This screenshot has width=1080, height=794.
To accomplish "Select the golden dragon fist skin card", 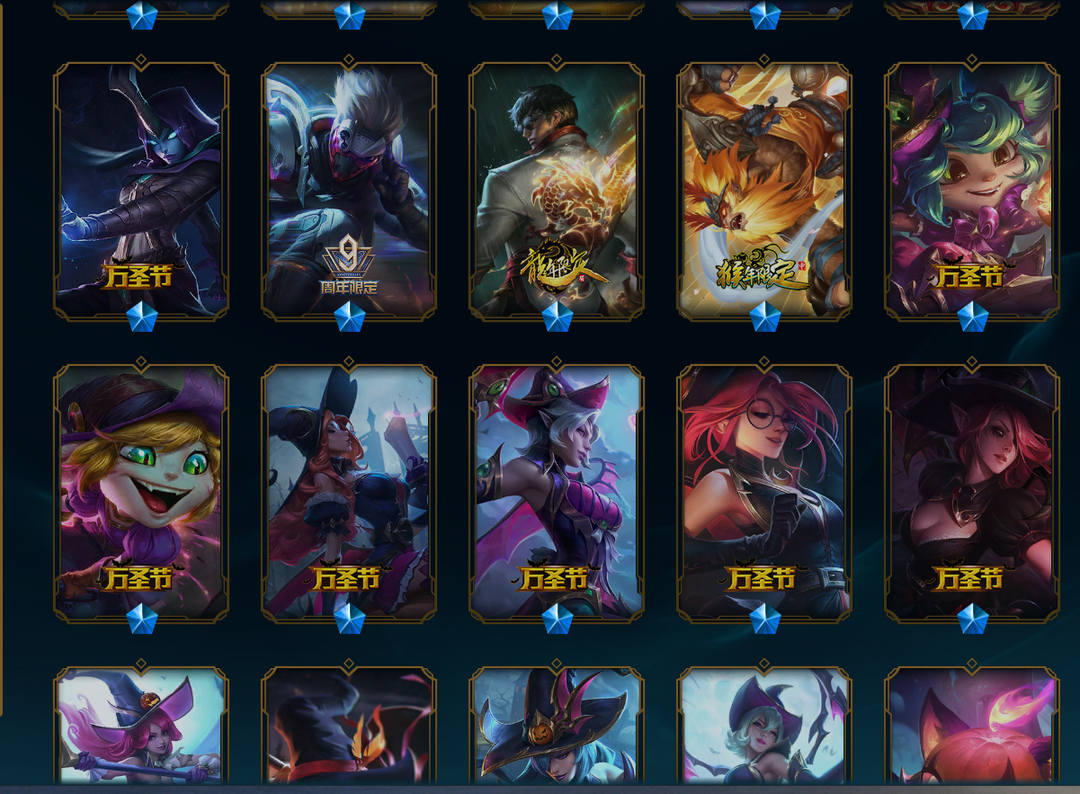I will point(557,190).
